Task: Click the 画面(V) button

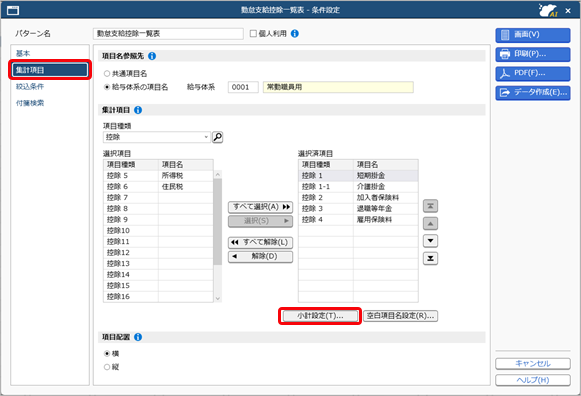Action: click(533, 35)
